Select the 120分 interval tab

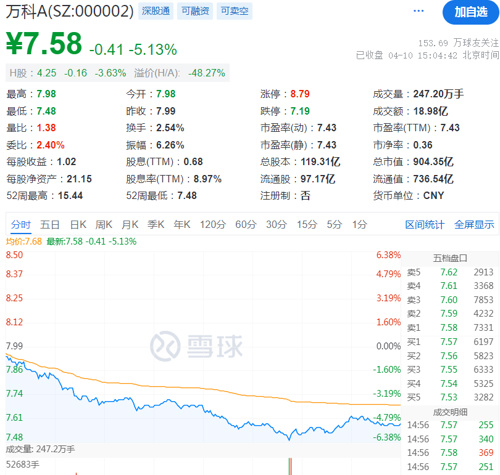click(x=213, y=225)
